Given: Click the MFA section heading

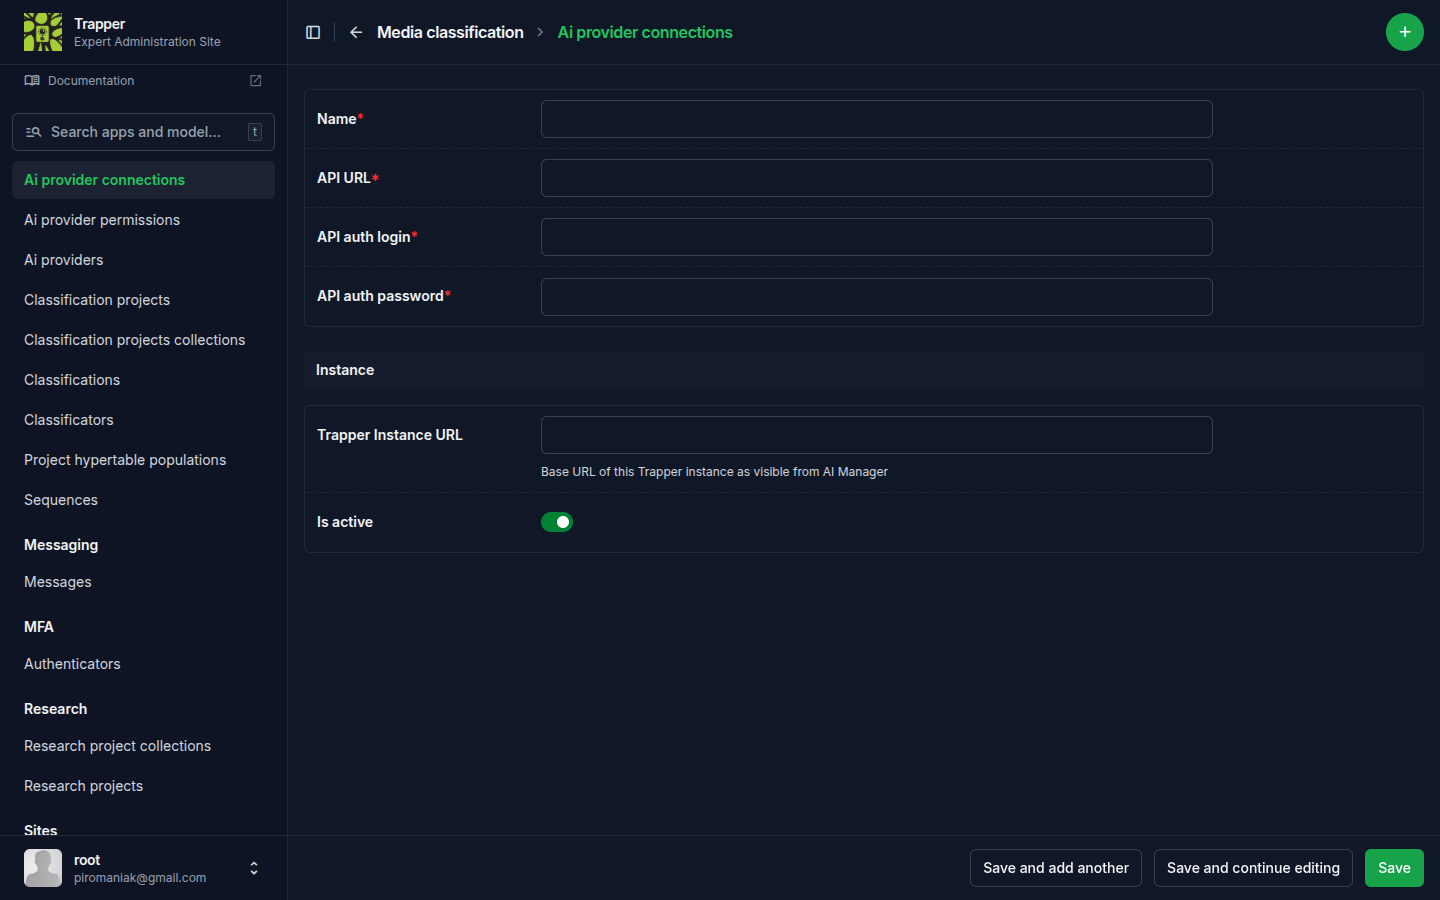Looking at the screenshot, I should [39, 627].
